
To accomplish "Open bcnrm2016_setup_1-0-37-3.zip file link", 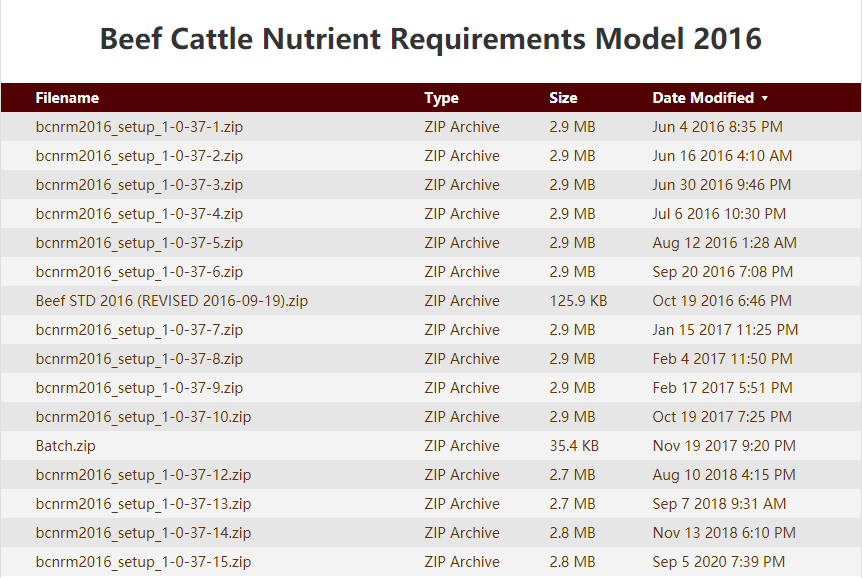I will click(139, 185).
